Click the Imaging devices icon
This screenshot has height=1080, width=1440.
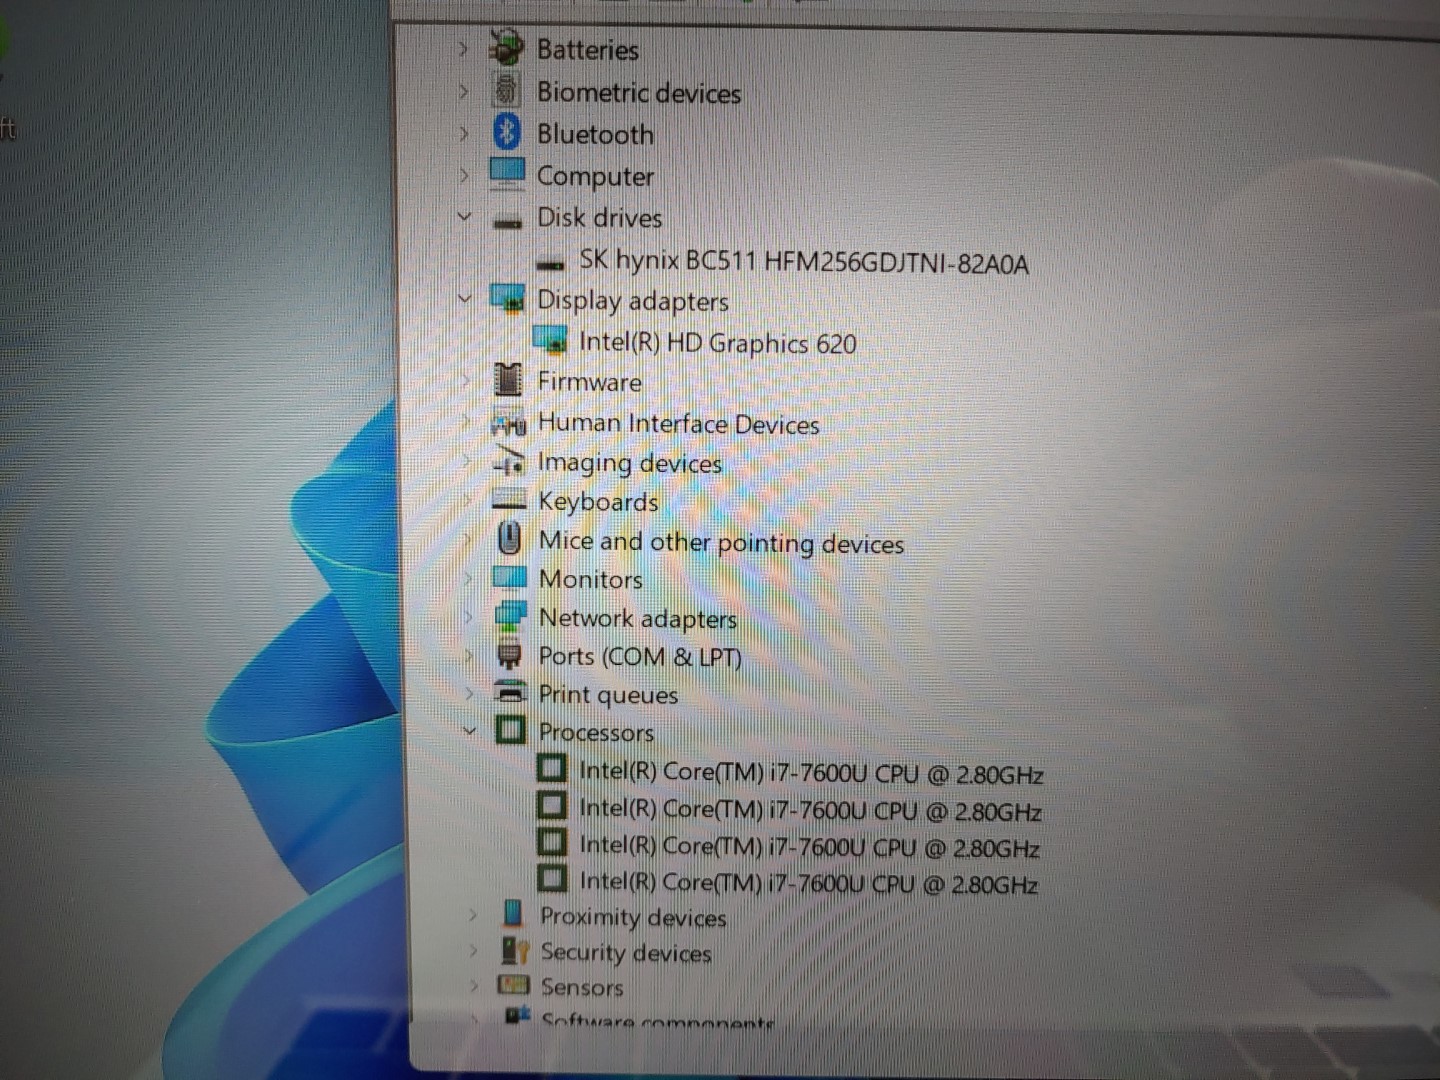click(510, 461)
